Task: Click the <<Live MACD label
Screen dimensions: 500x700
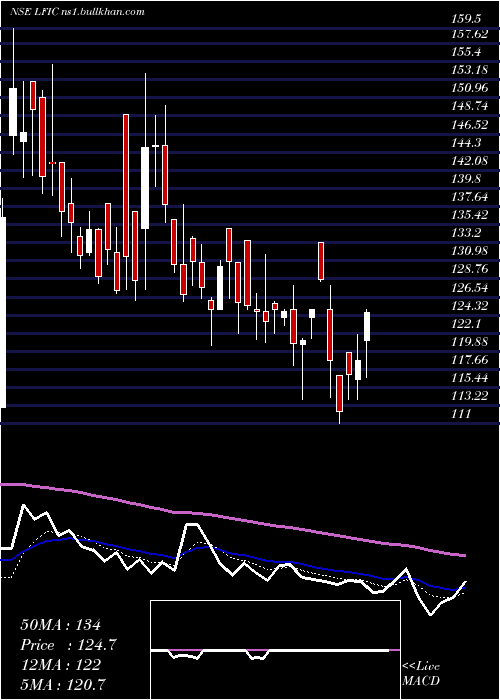Action: click(x=421, y=674)
